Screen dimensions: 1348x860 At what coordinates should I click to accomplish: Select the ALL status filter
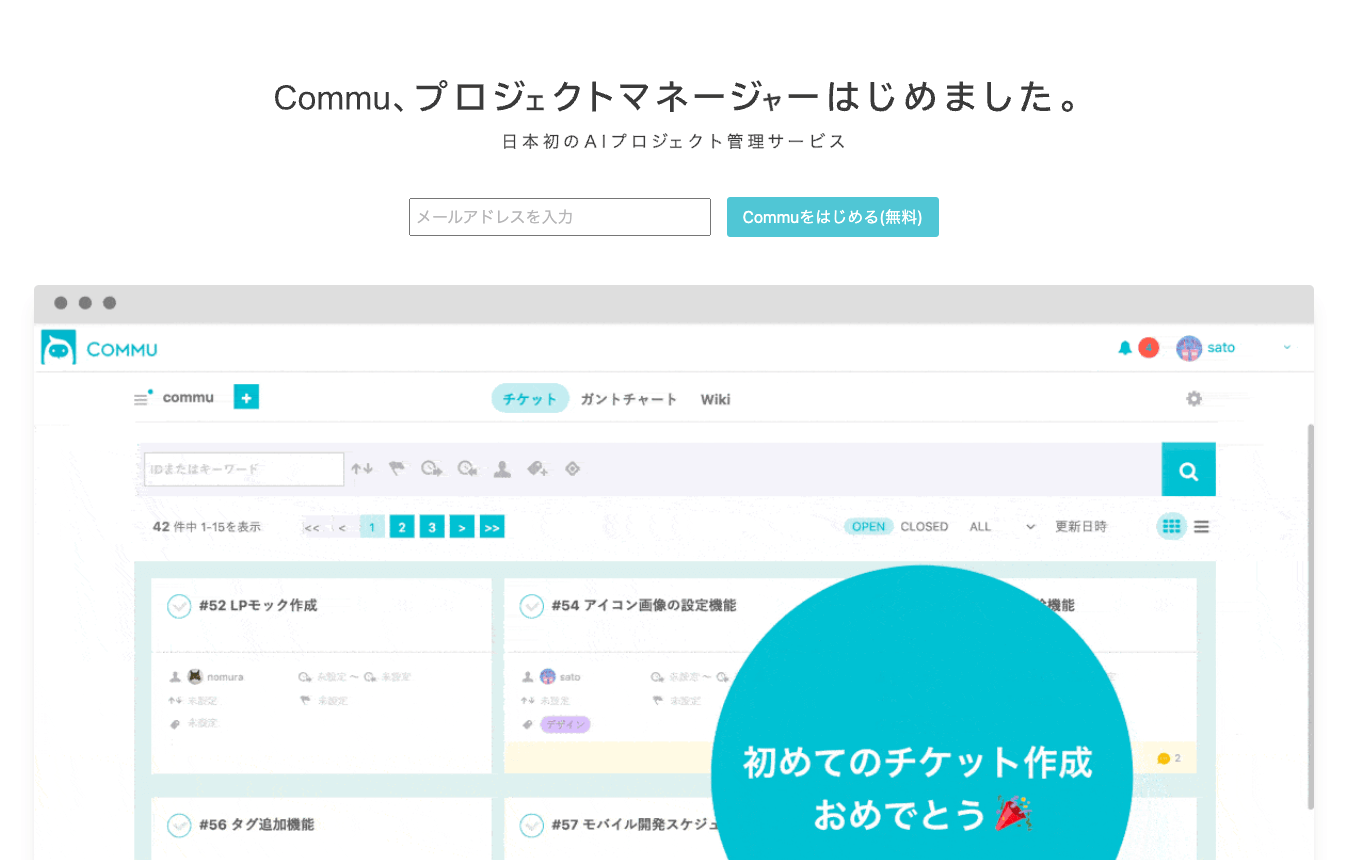(980, 527)
